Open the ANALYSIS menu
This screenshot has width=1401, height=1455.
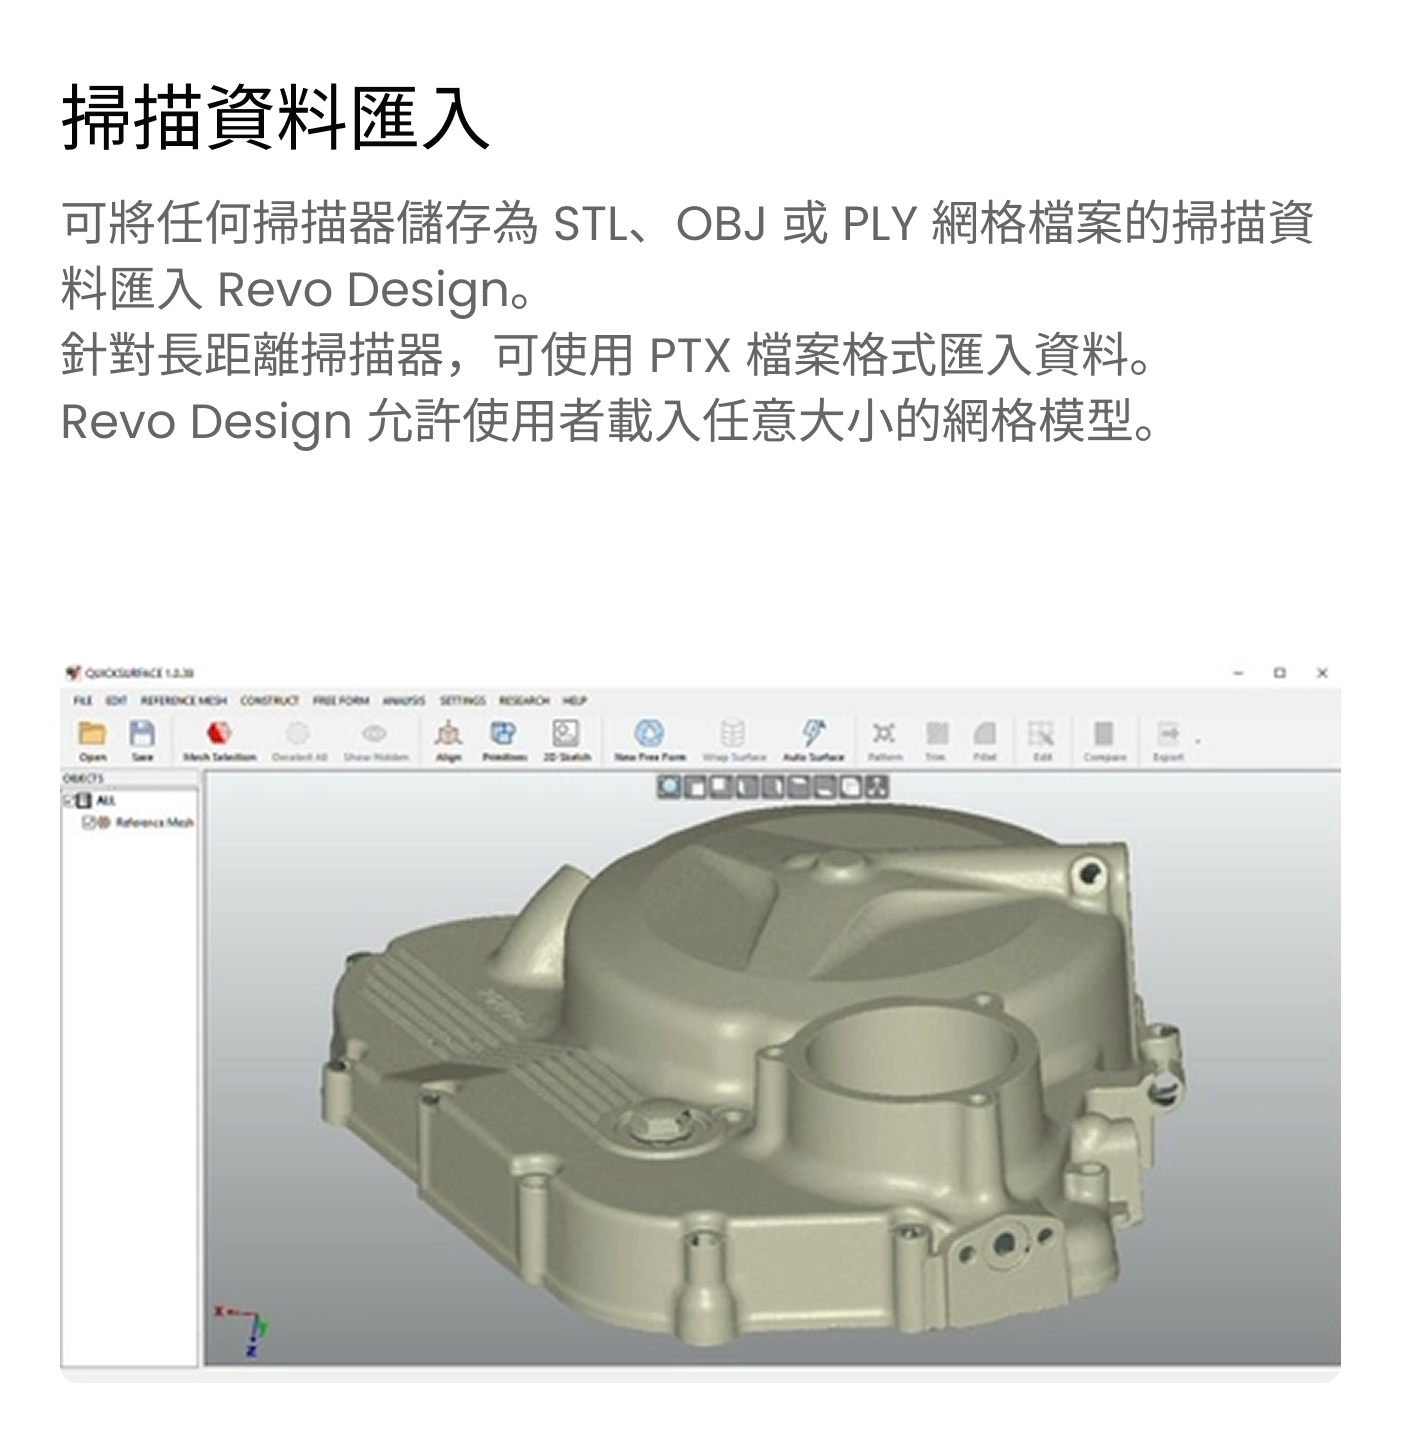point(404,701)
